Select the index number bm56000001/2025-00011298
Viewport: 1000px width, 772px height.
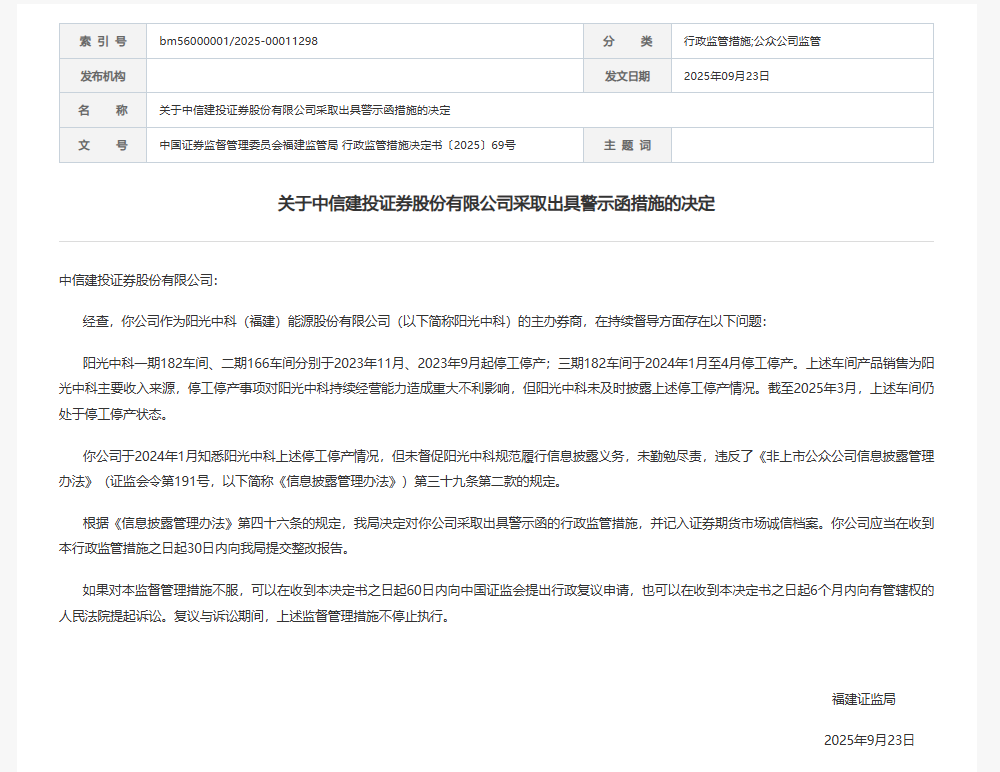pos(239,41)
